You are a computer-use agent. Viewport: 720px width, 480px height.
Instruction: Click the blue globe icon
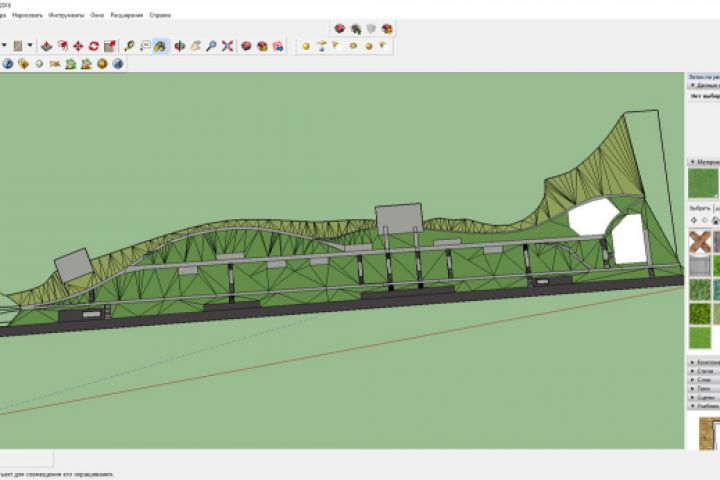tap(118, 64)
